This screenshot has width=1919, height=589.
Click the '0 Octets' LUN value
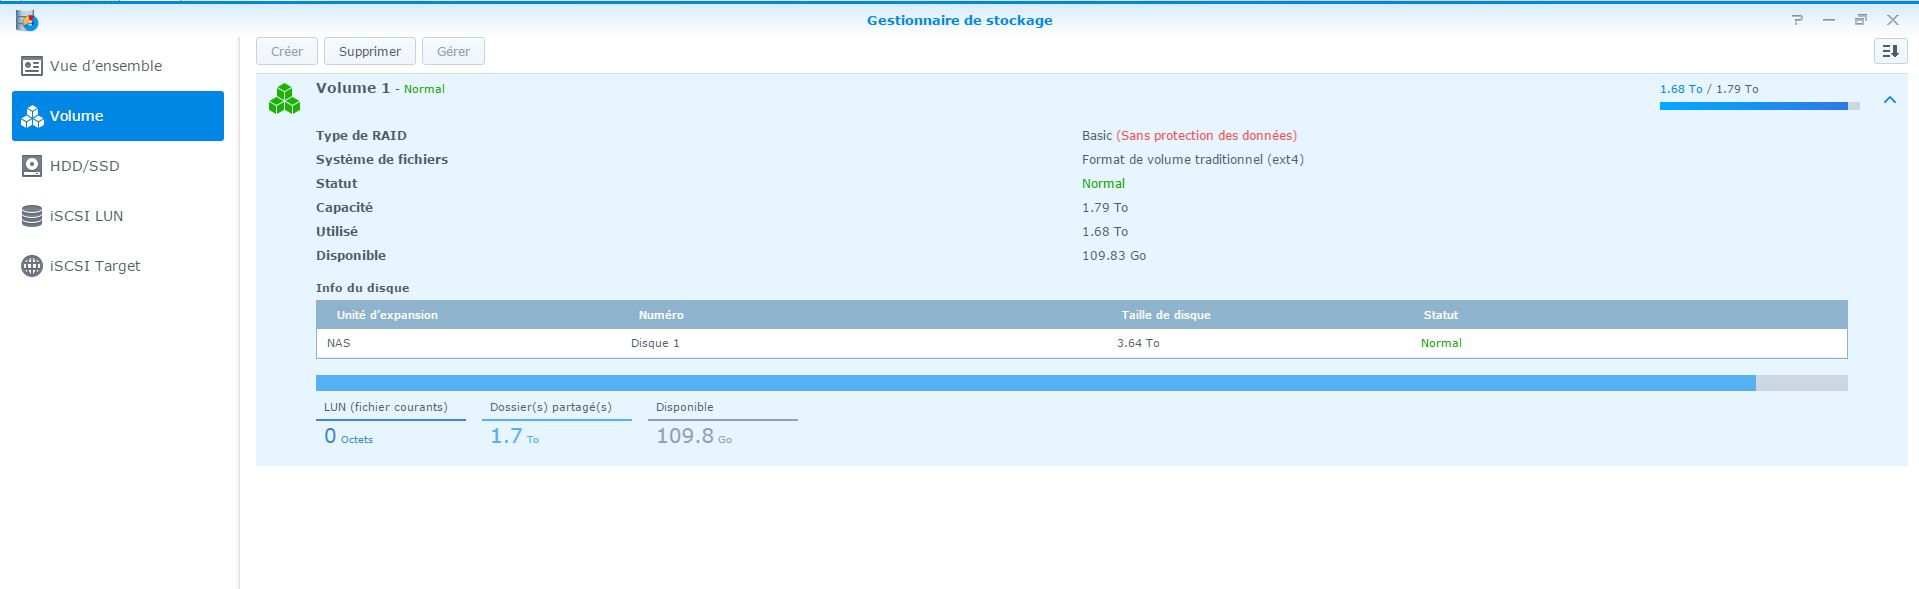[x=348, y=436]
